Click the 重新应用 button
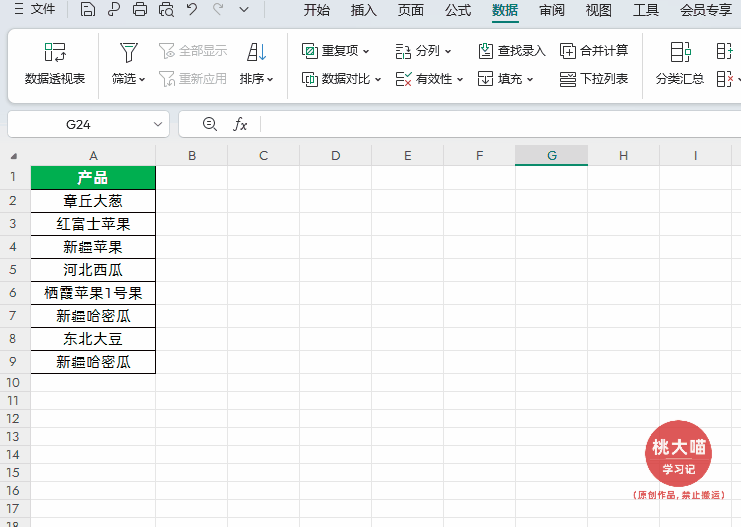Screen dimensions: 741x527 193,78
